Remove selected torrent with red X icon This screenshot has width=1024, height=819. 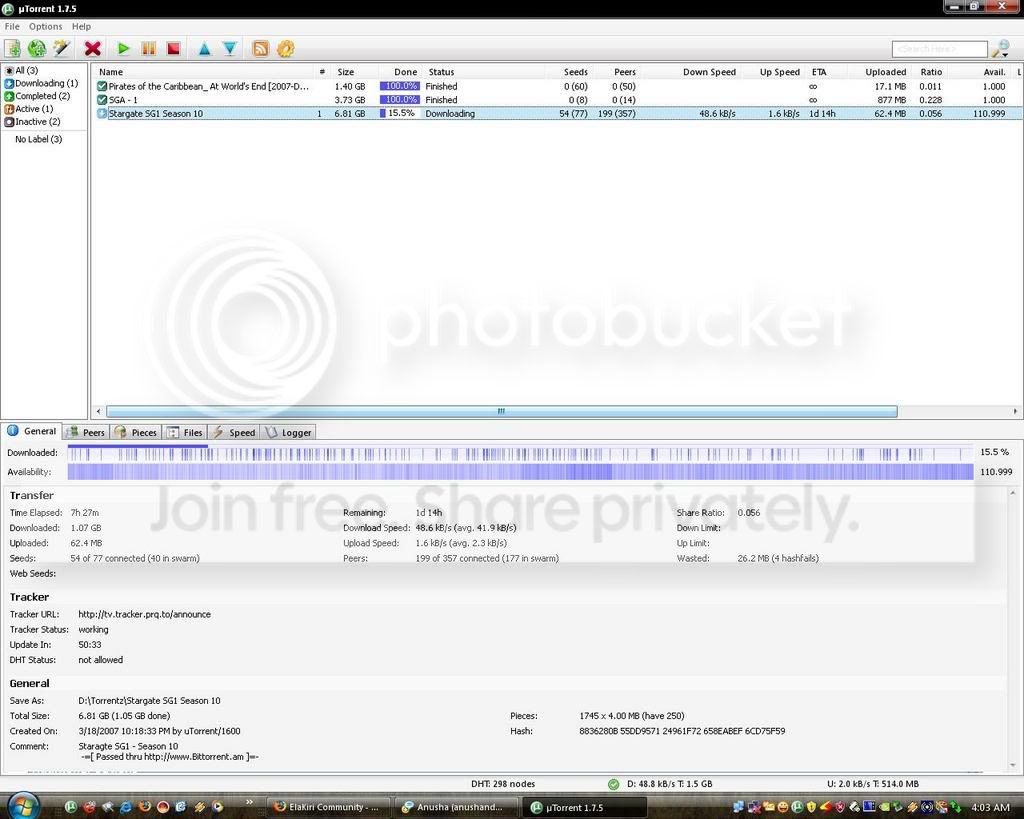[x=93, y=48]
